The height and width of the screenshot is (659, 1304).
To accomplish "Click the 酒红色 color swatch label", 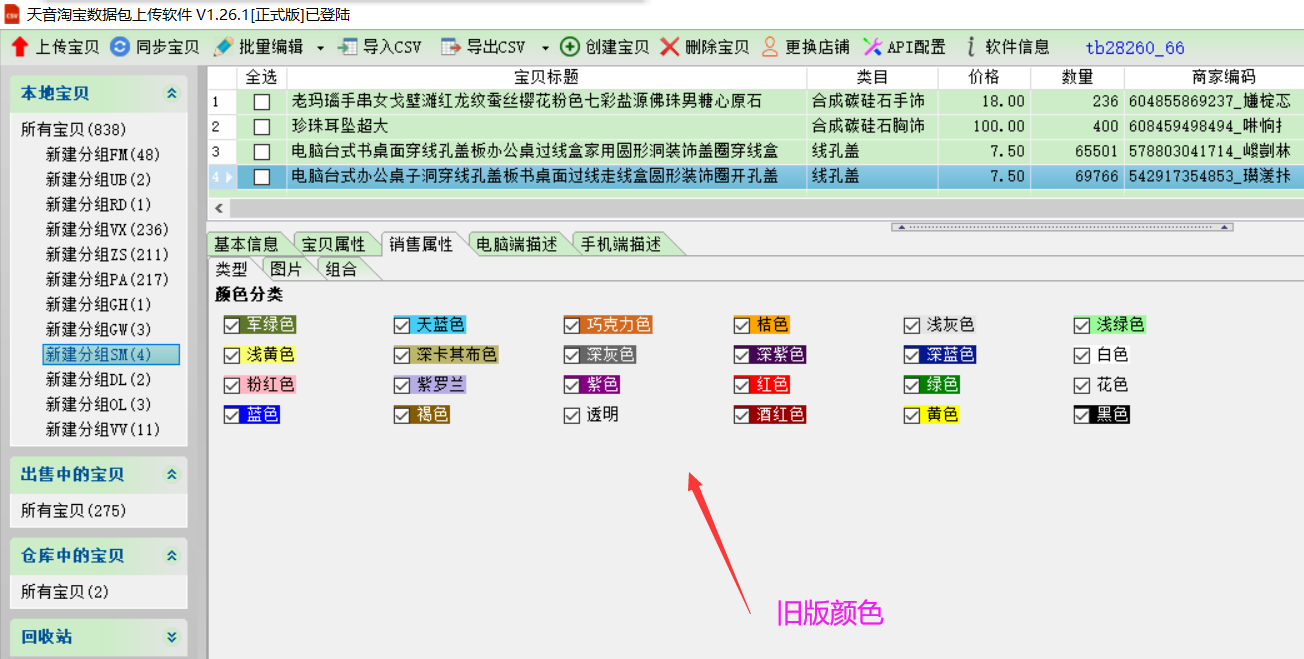I will pos(780,415).
